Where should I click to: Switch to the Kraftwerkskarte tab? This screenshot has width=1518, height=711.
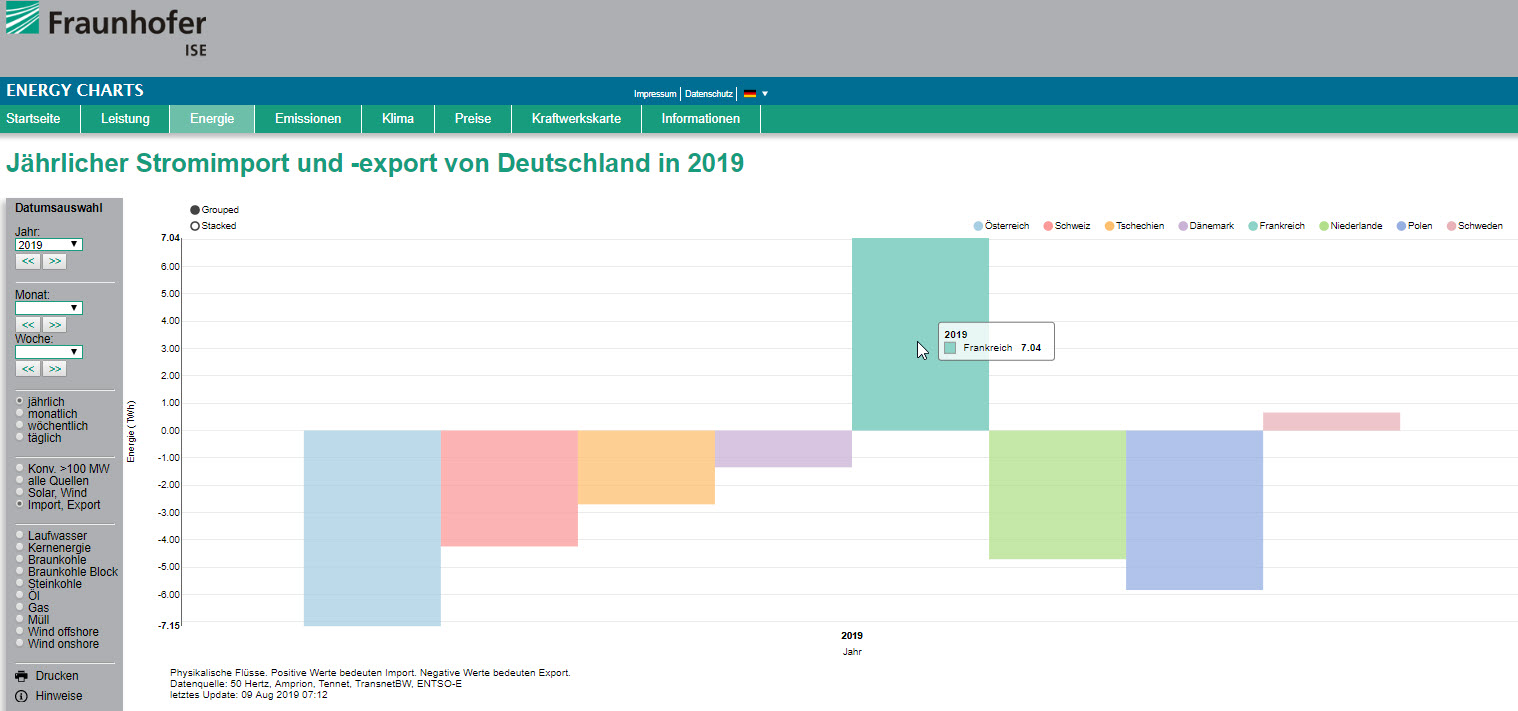[576, 119]
